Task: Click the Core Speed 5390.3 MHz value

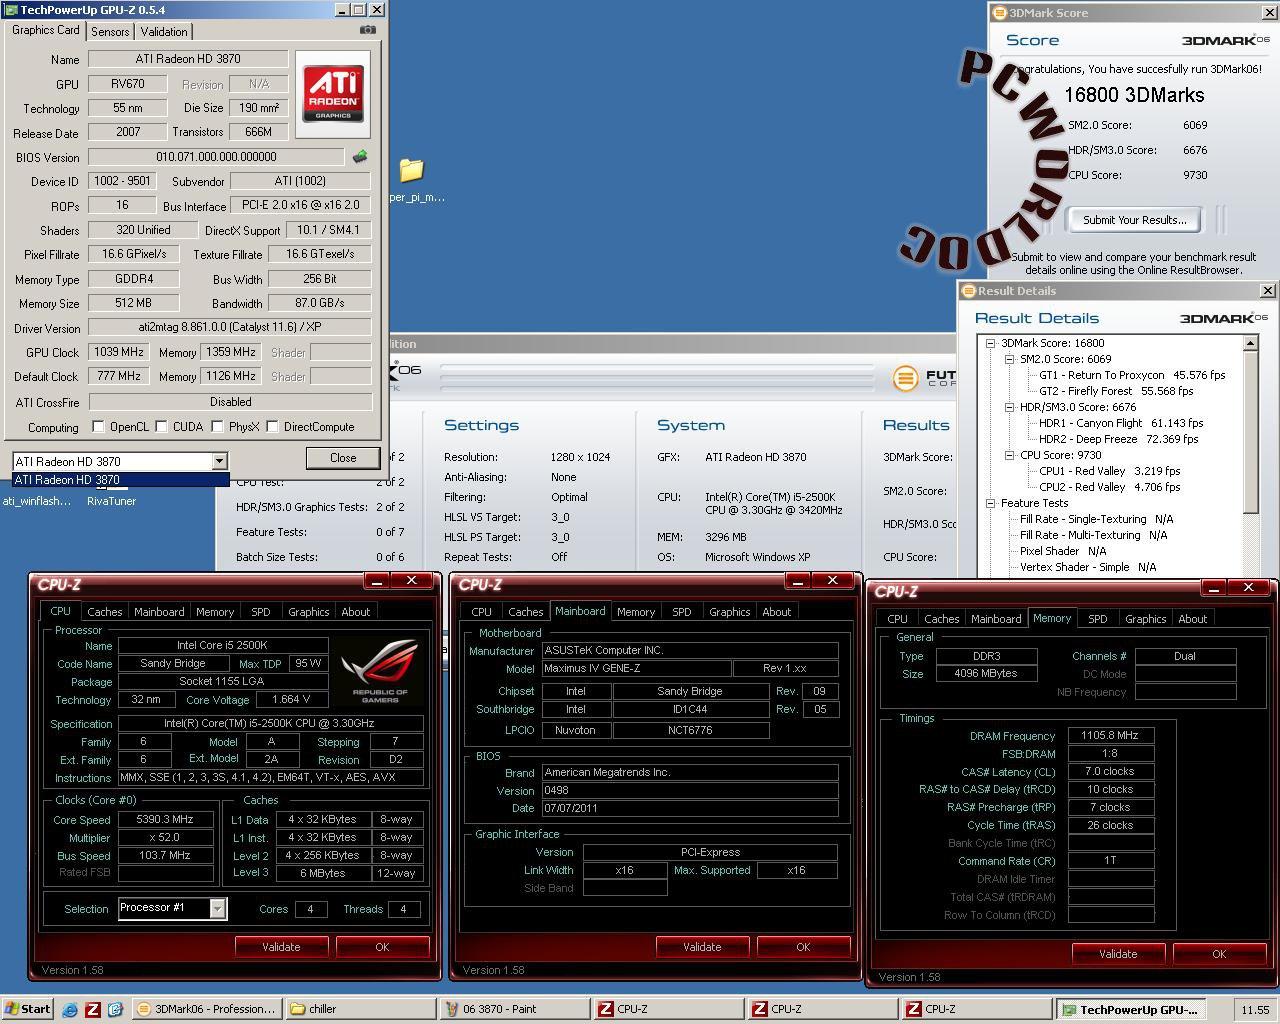Action: [165, 819]
